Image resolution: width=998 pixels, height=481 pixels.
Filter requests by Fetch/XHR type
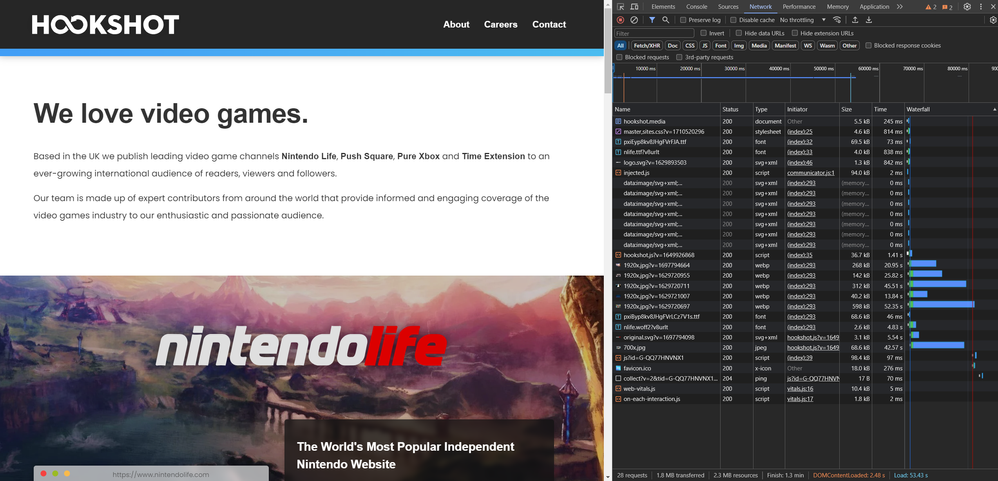[x=647, y=45]
